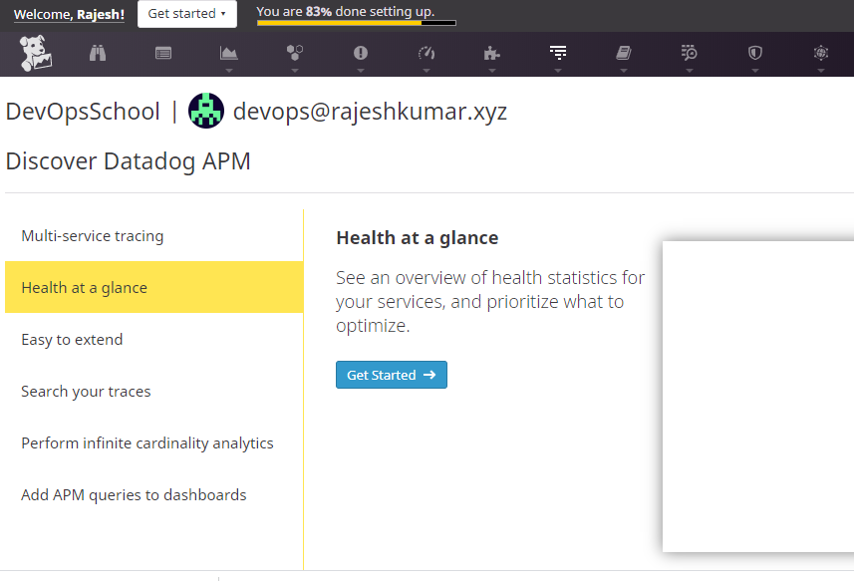This screenshot has width=854, height=581.
Task: Open Dashboards via the area chart icon
Action: [x=229, y=54]
